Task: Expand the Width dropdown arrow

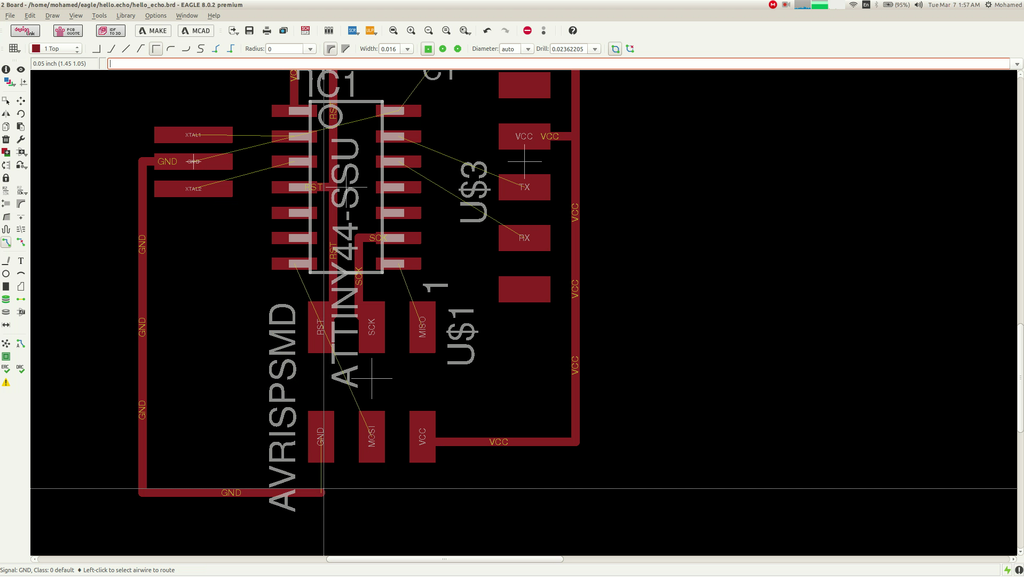Action: coord(408,49)
